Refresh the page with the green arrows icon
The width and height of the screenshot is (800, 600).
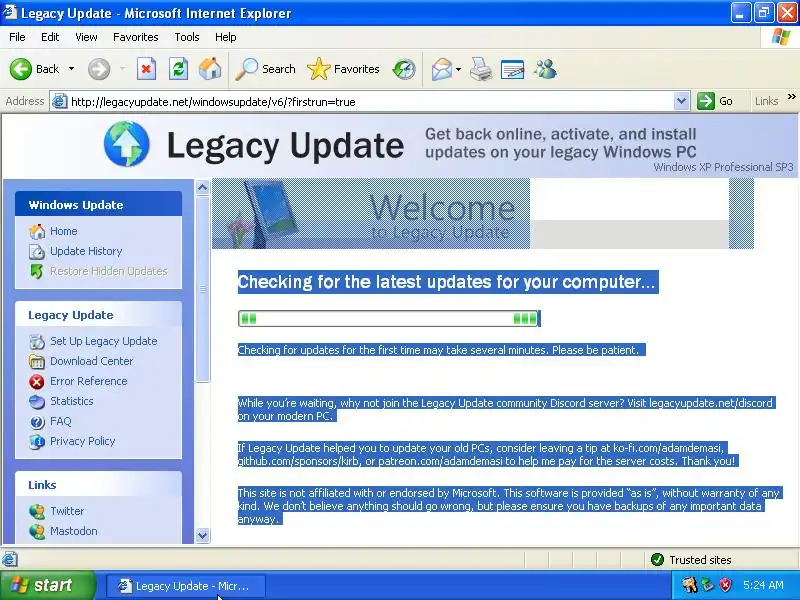(x=179, y=69)
